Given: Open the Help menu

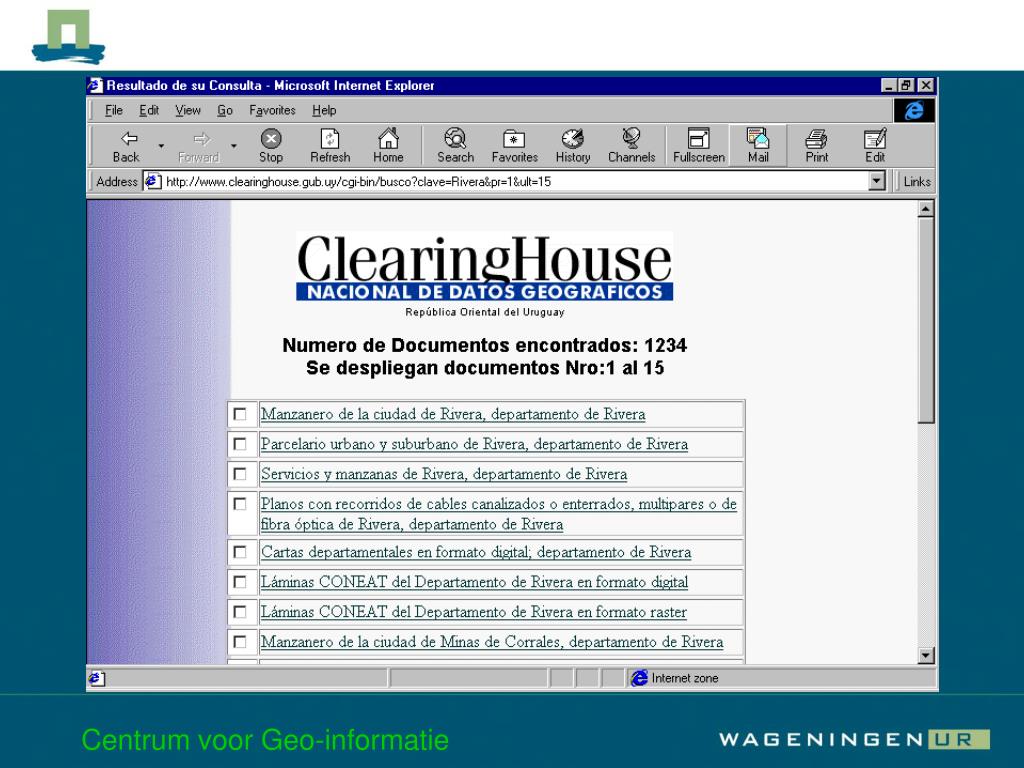Looking at the screenshot, I should click(324, 110).
